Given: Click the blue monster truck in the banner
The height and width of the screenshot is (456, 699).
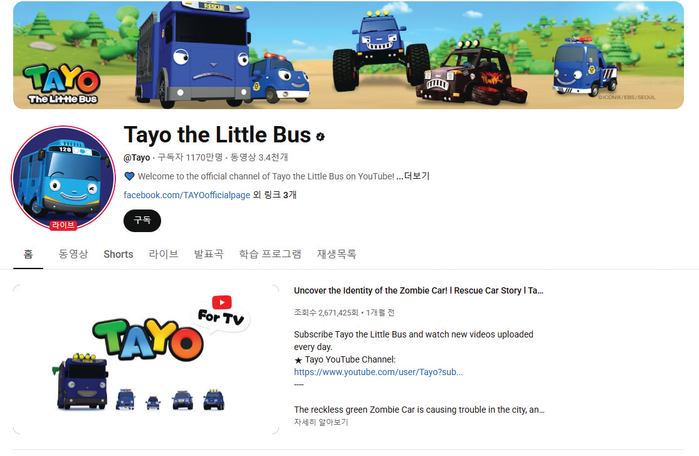Looking at the screenshot, I should pyautogui.click(x=380, y=51).
